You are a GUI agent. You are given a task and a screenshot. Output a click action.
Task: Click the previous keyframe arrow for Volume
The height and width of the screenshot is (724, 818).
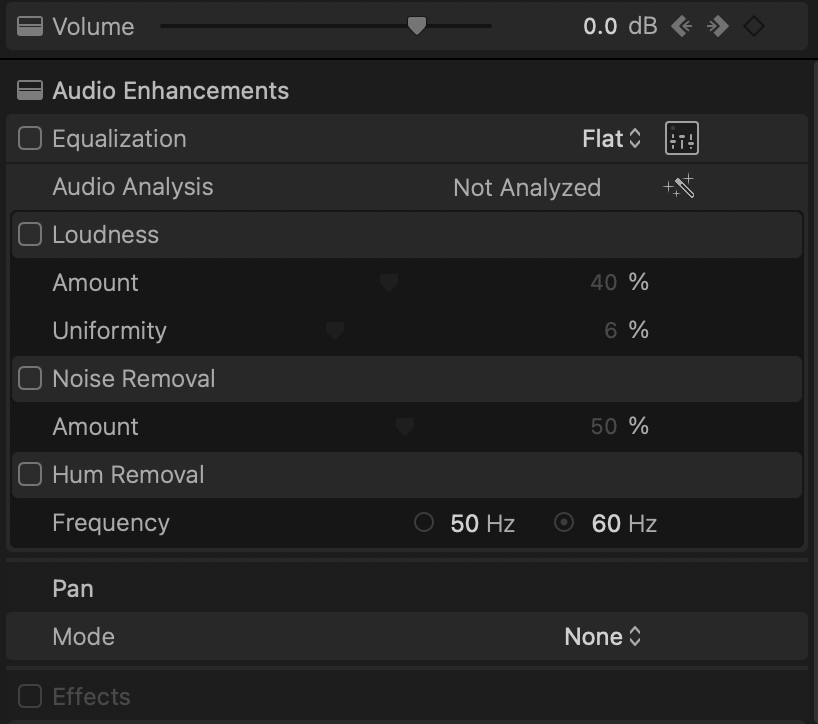tap(683, 27)
